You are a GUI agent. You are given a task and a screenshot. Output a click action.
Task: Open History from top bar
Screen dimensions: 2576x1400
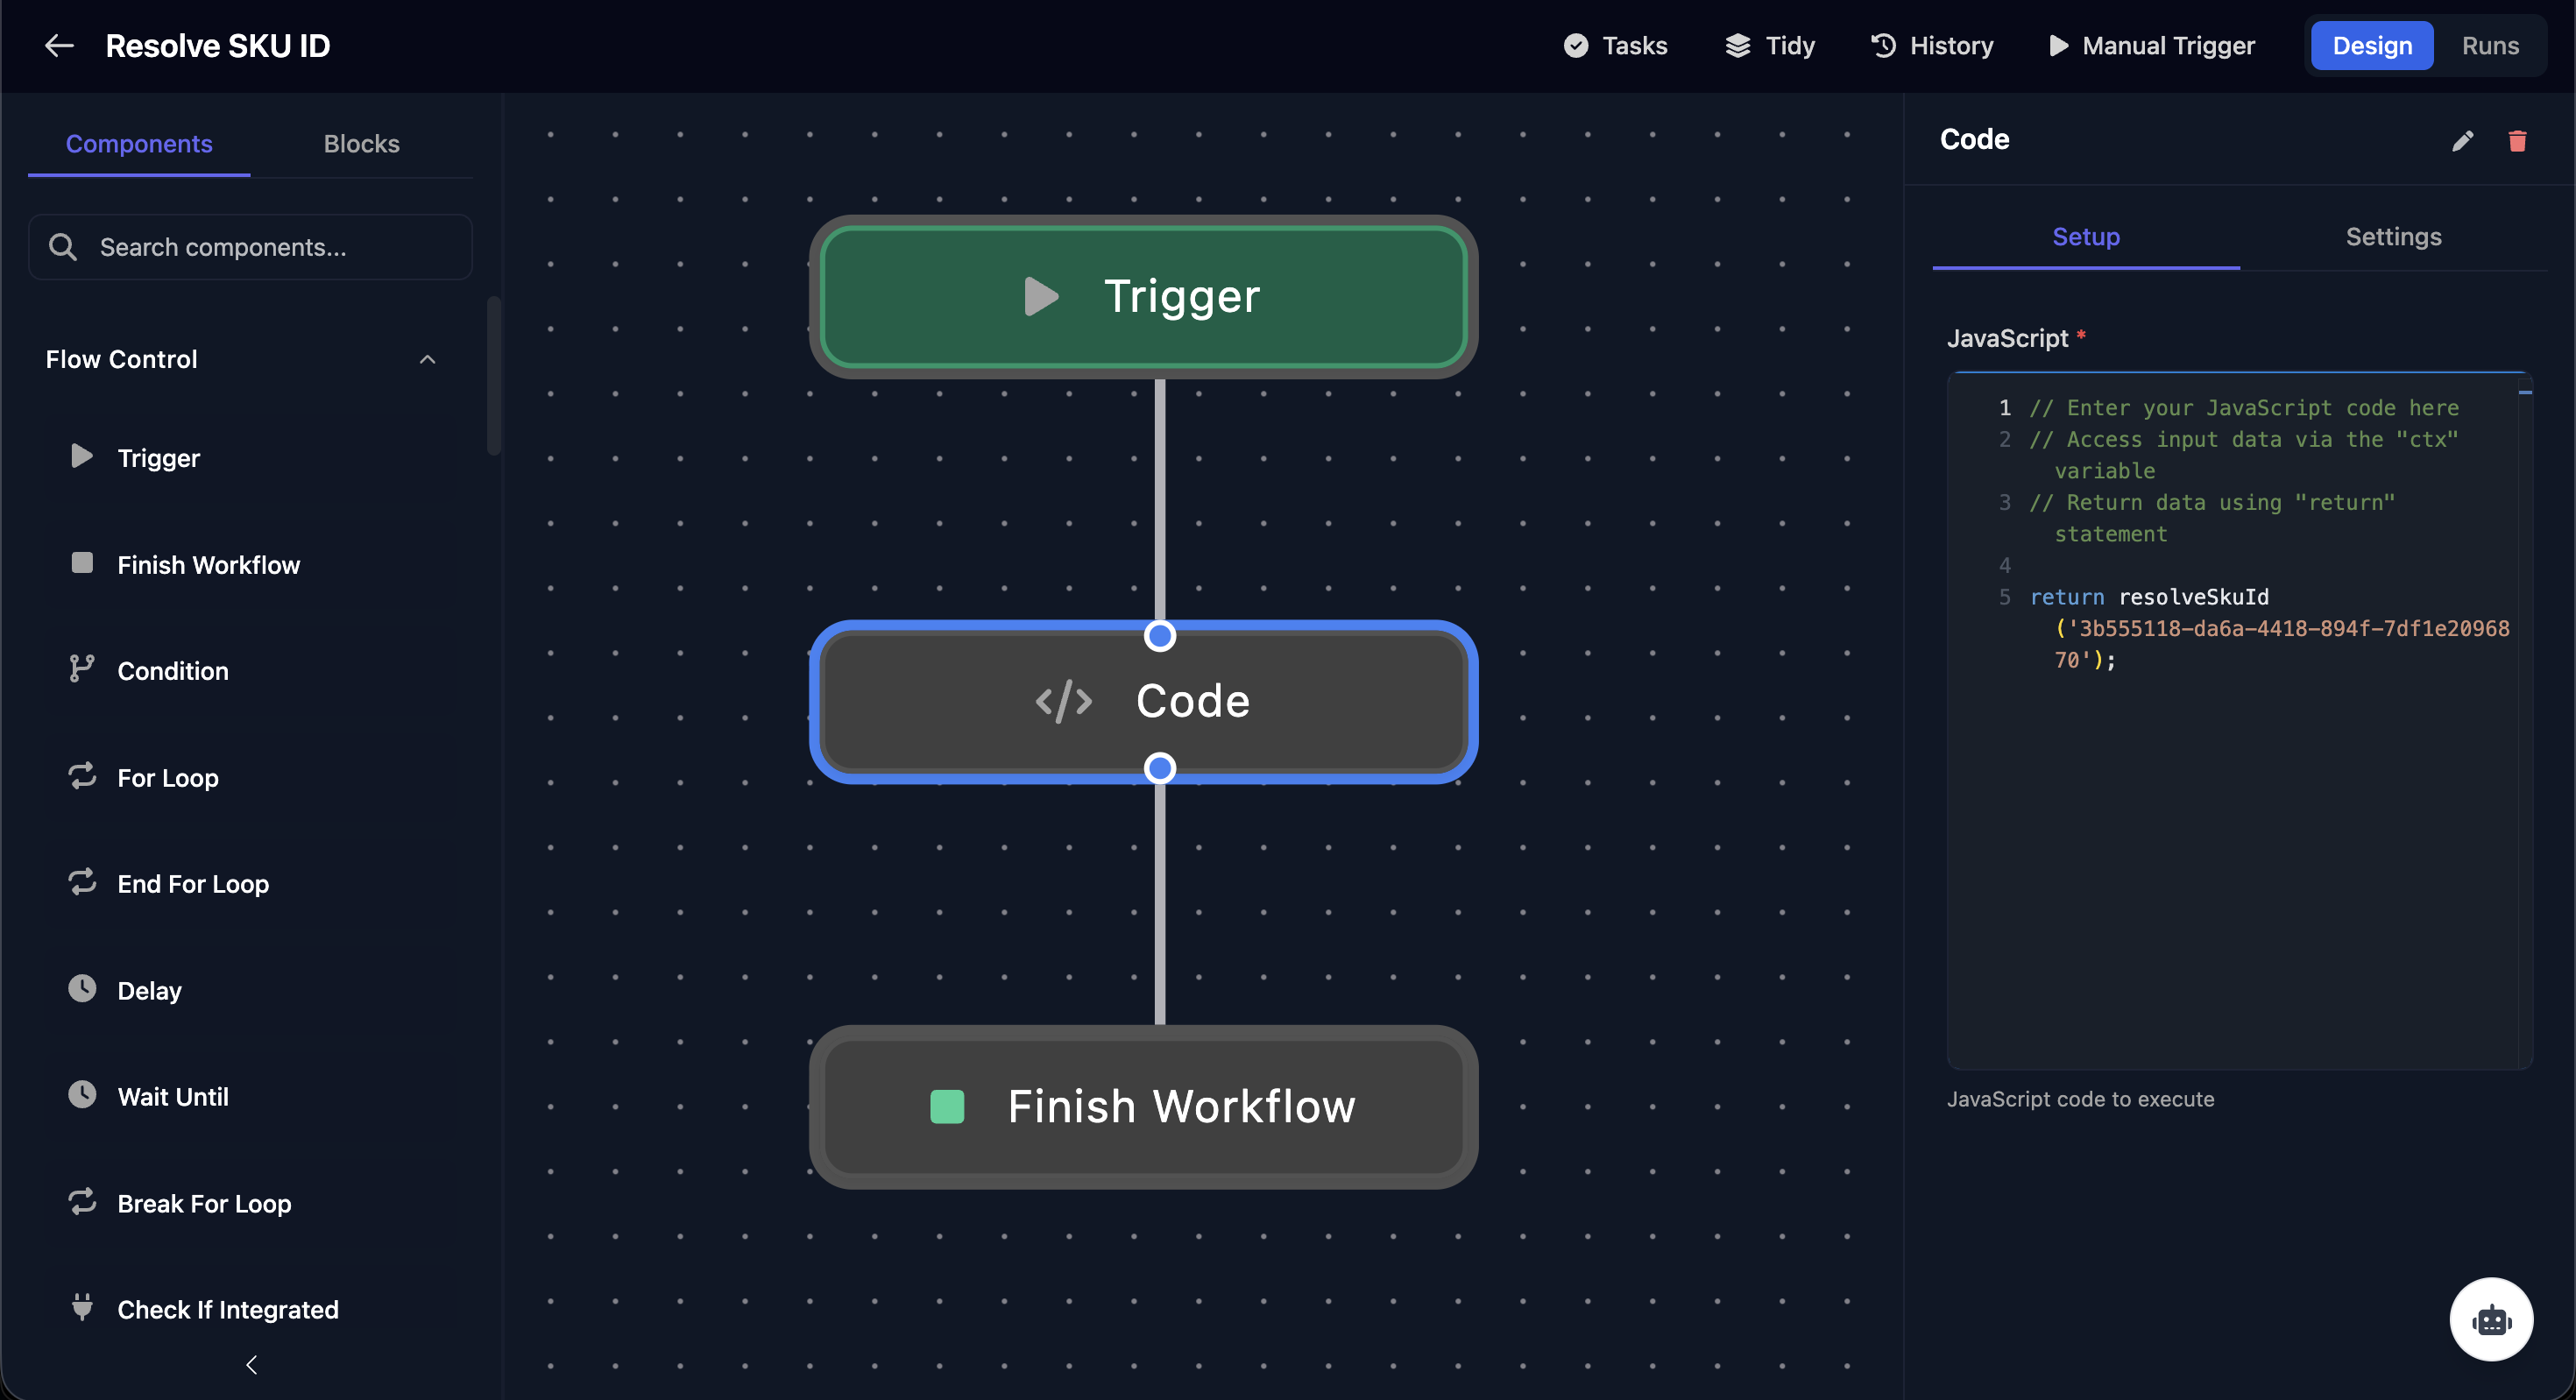tap(1931, 46)
